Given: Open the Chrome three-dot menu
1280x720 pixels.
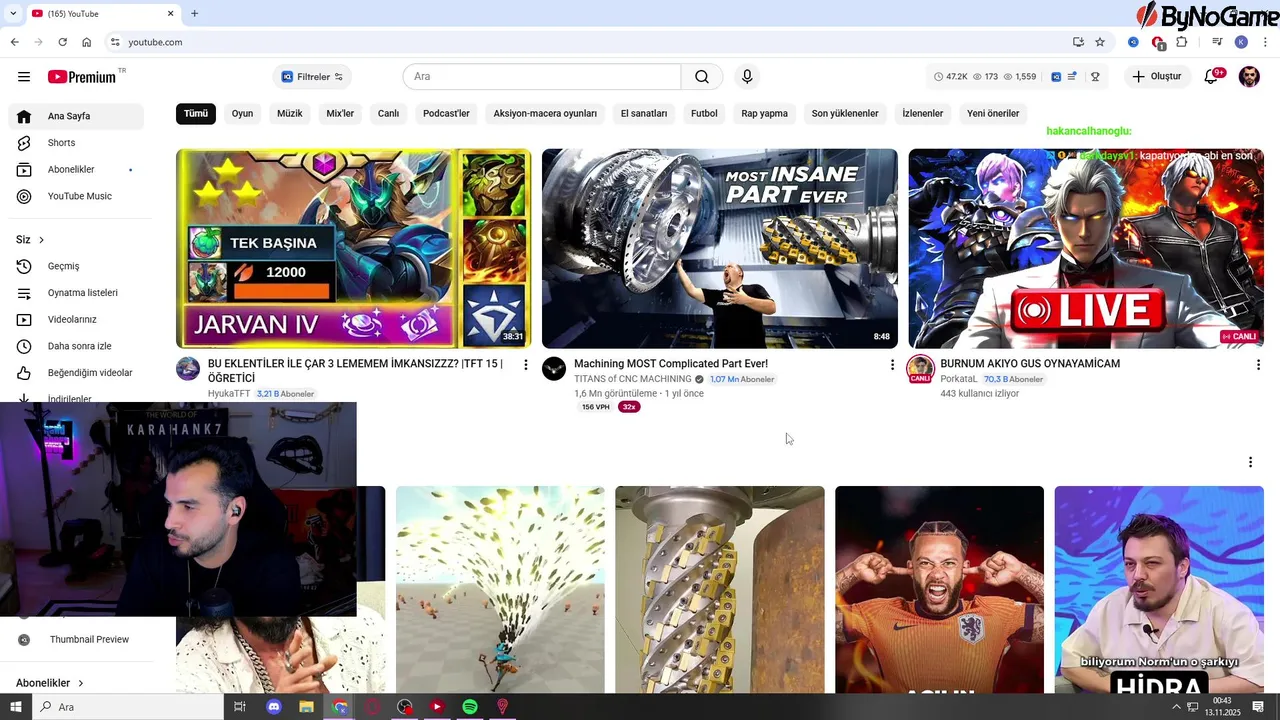Looking at the screenshot, I should (x=1266, y=42).
